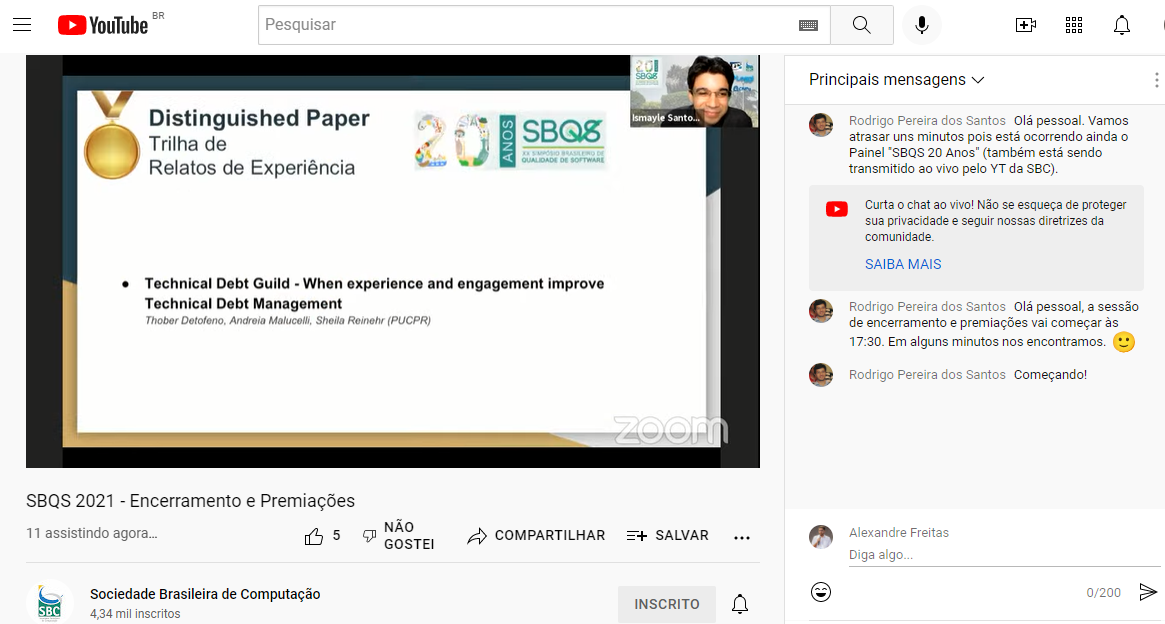
Task: Share the video with COMPARTILHAR
Action: point(536,536)
